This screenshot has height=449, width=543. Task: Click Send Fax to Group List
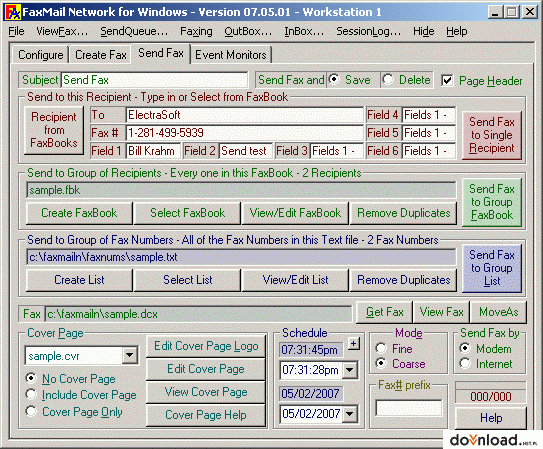[491, 268]
